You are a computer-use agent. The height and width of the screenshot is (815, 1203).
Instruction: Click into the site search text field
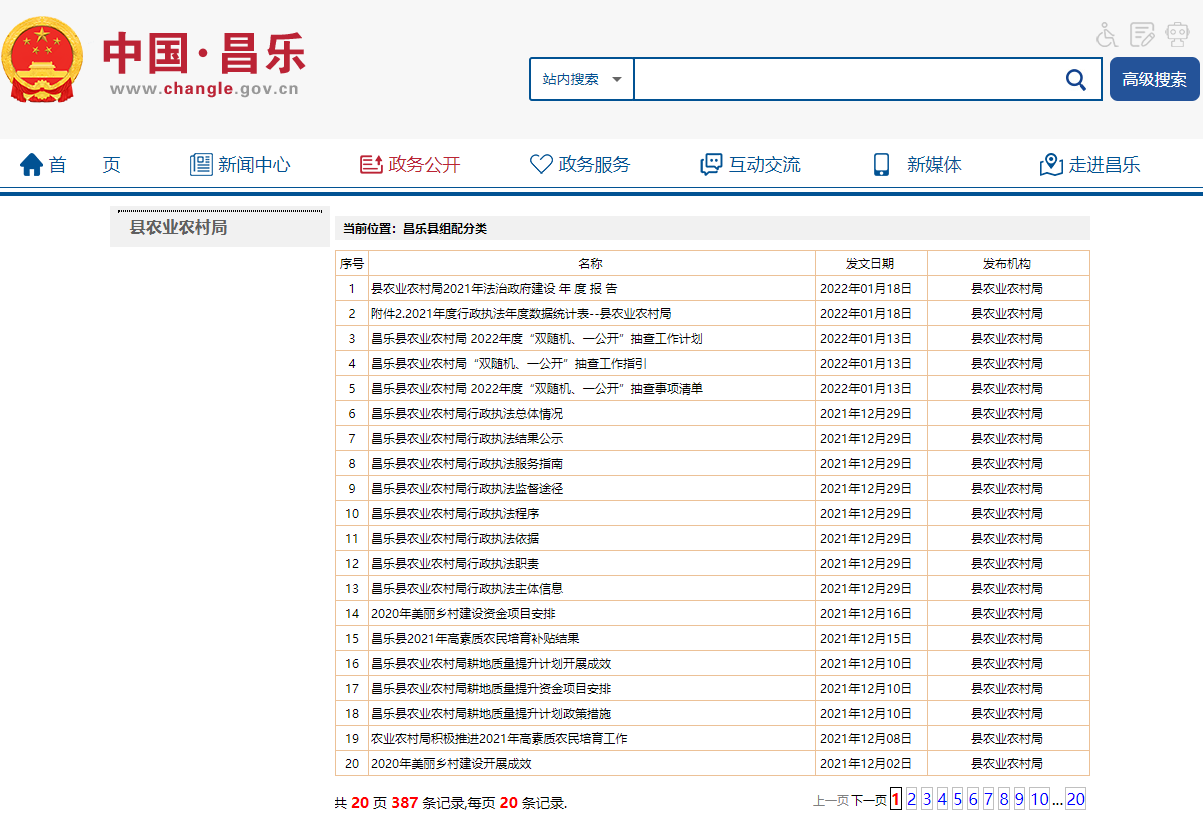click(845, 80)
